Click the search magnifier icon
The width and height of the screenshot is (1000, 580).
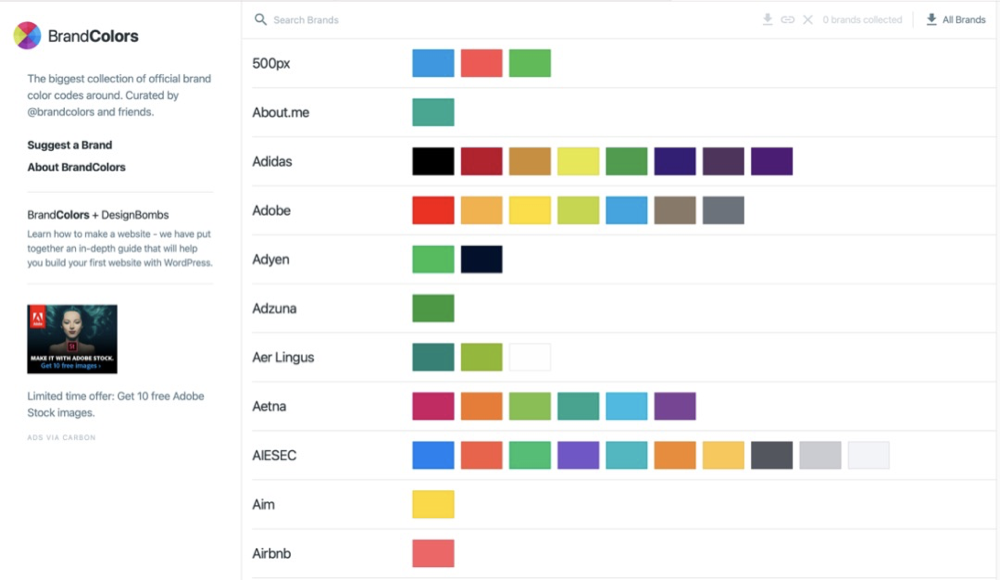tap(261, 19)
